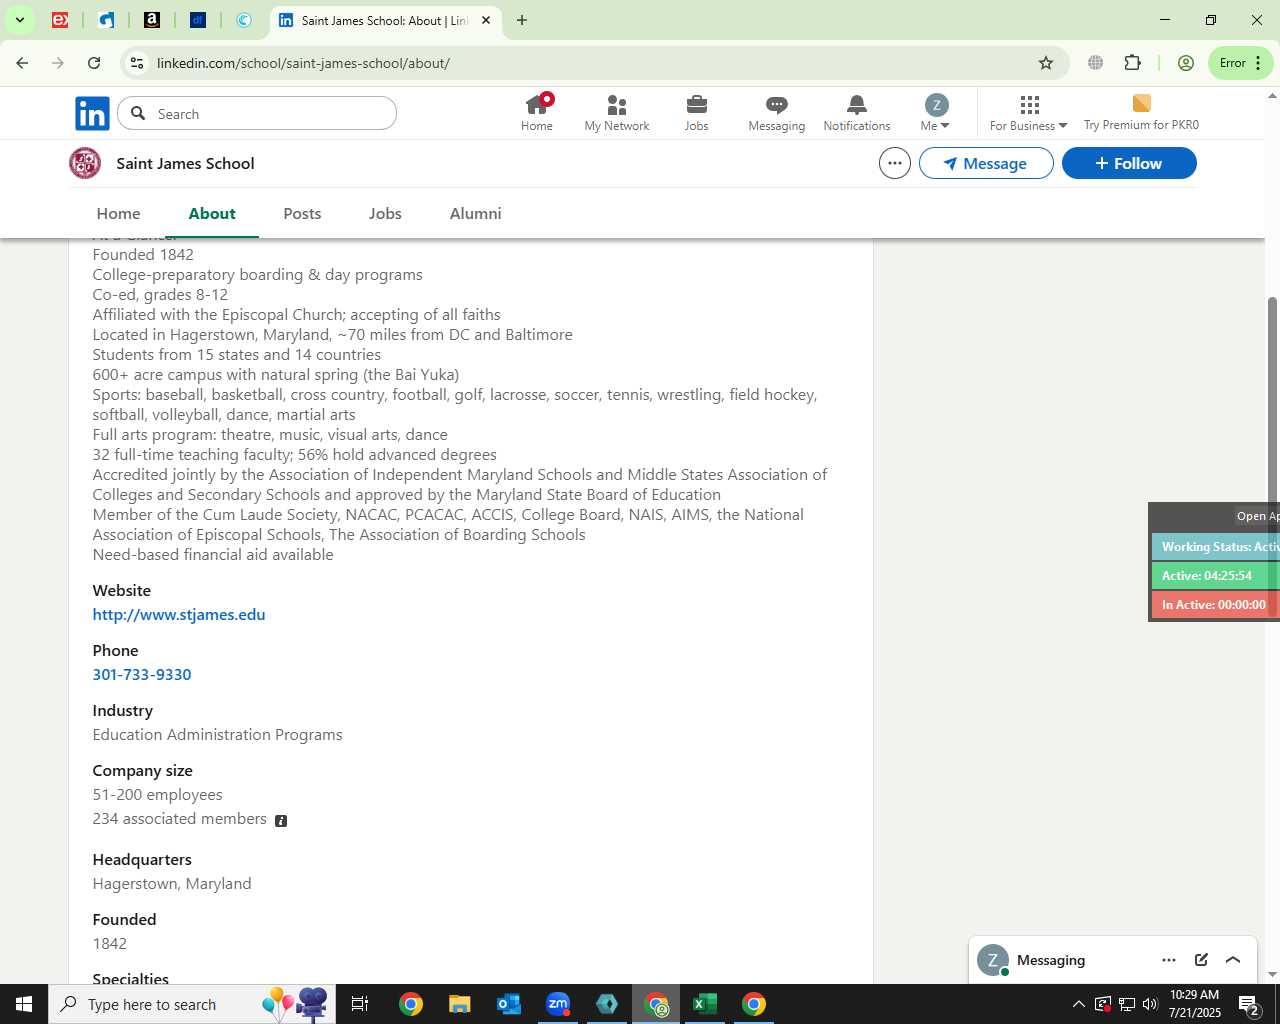This screenshot has height=1024, width=1280.
Task: Click the messaging overlay ellipsis icon
Action: (x=1169, y=960)
